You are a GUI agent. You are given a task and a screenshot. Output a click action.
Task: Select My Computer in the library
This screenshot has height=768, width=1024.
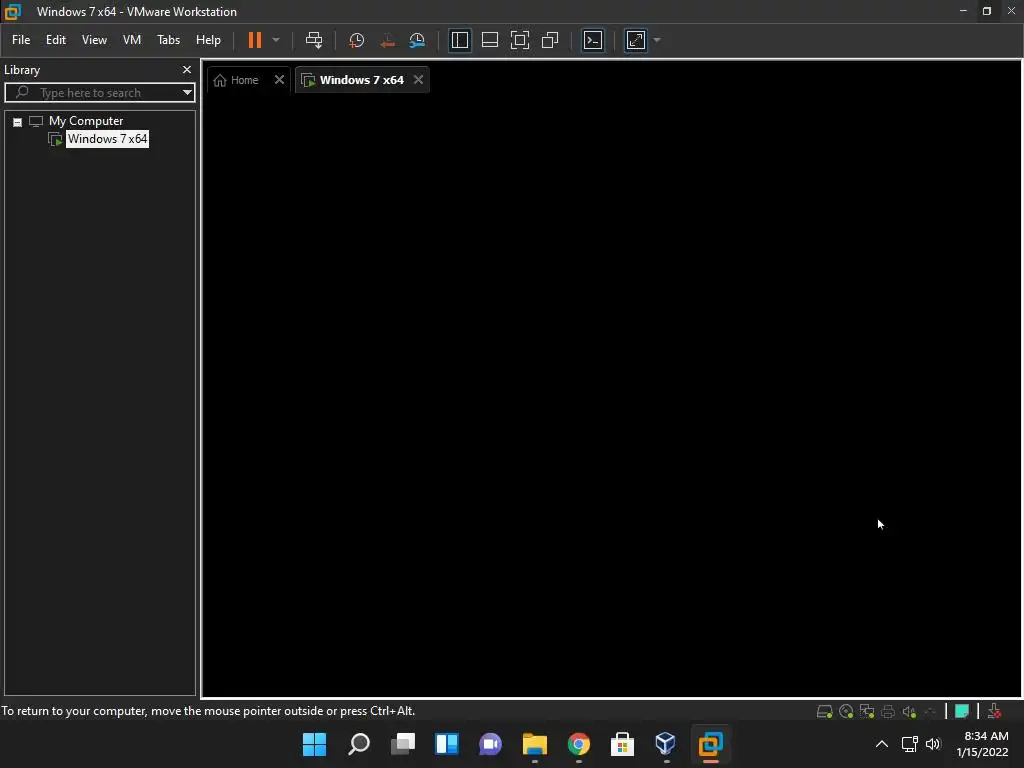tap(86, 121)
